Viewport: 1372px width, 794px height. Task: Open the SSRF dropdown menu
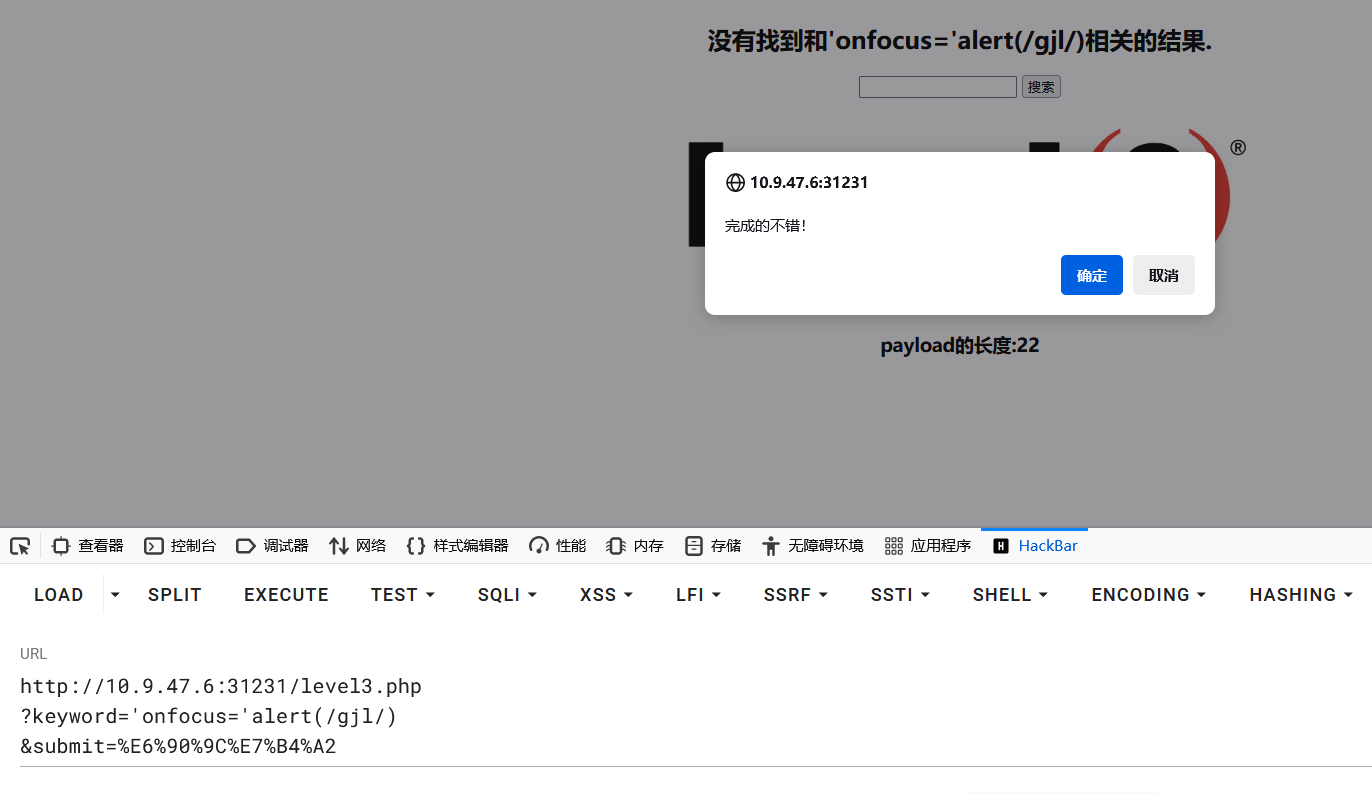coord(796,595)
